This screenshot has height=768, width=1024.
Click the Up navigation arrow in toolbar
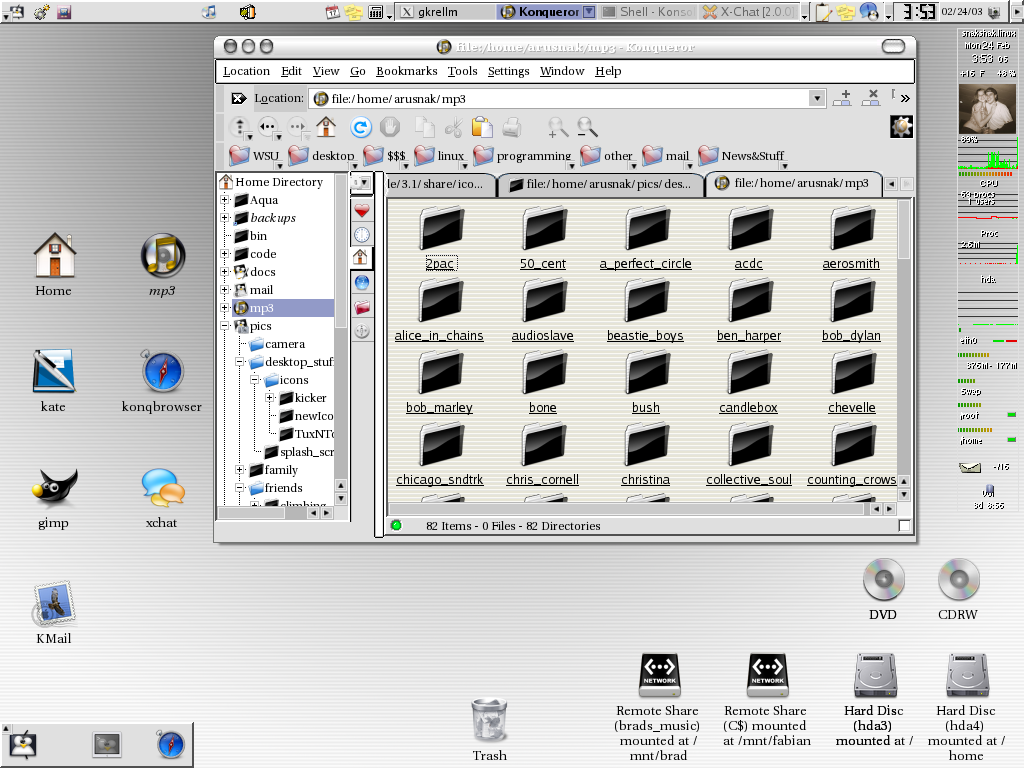point(239,127)
